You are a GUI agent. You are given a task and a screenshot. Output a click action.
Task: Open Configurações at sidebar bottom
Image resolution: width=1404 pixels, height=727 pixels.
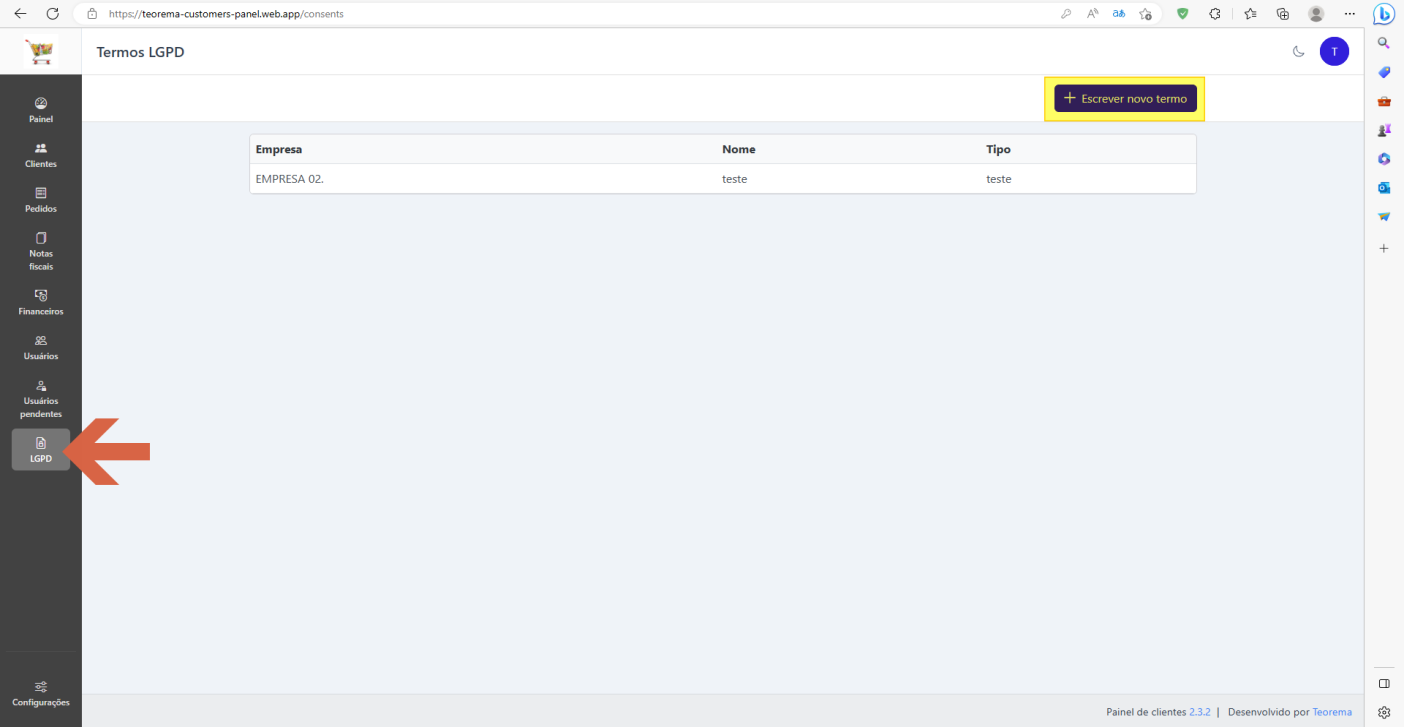41,694
